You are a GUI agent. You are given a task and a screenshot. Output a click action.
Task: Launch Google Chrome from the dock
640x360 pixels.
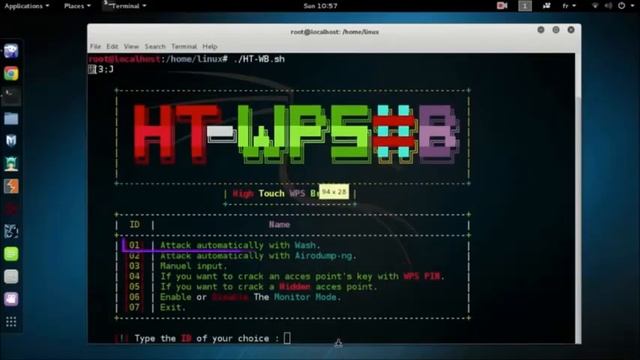point(11,73)
